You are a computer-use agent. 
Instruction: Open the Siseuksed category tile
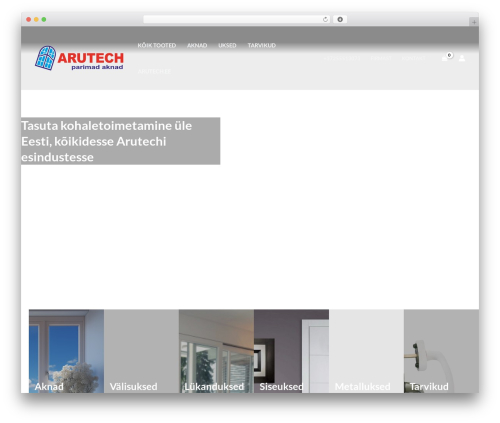291,351
